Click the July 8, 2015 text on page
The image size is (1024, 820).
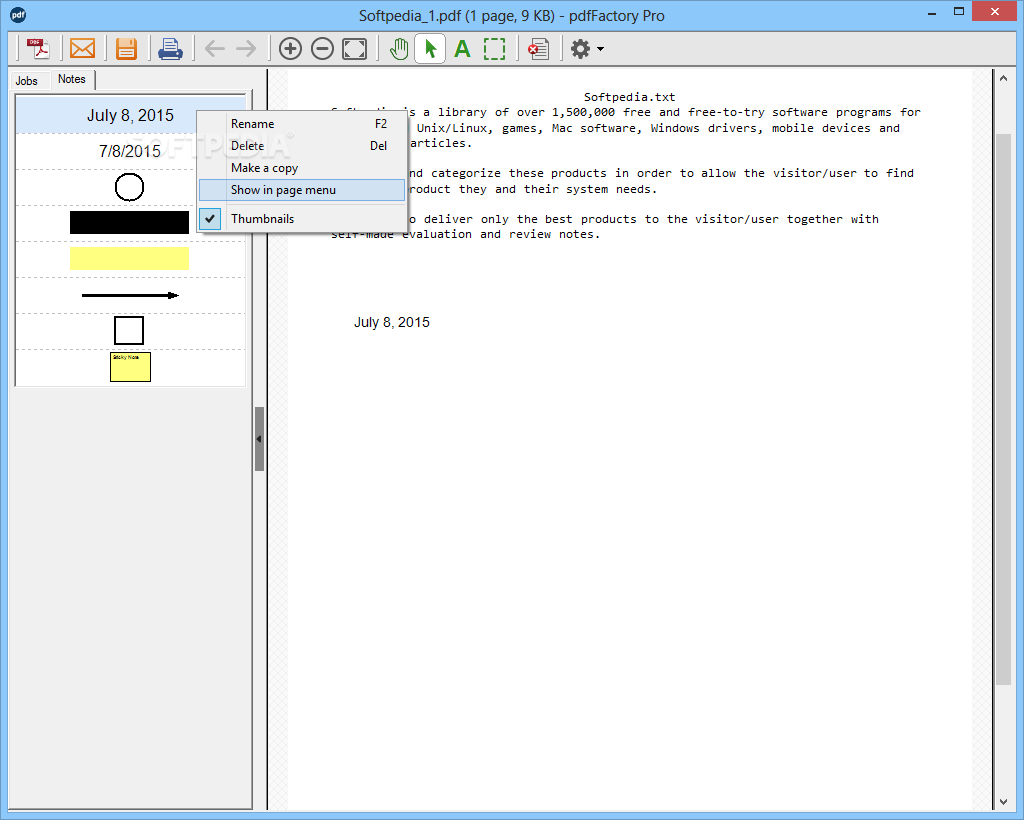[392, 323]
